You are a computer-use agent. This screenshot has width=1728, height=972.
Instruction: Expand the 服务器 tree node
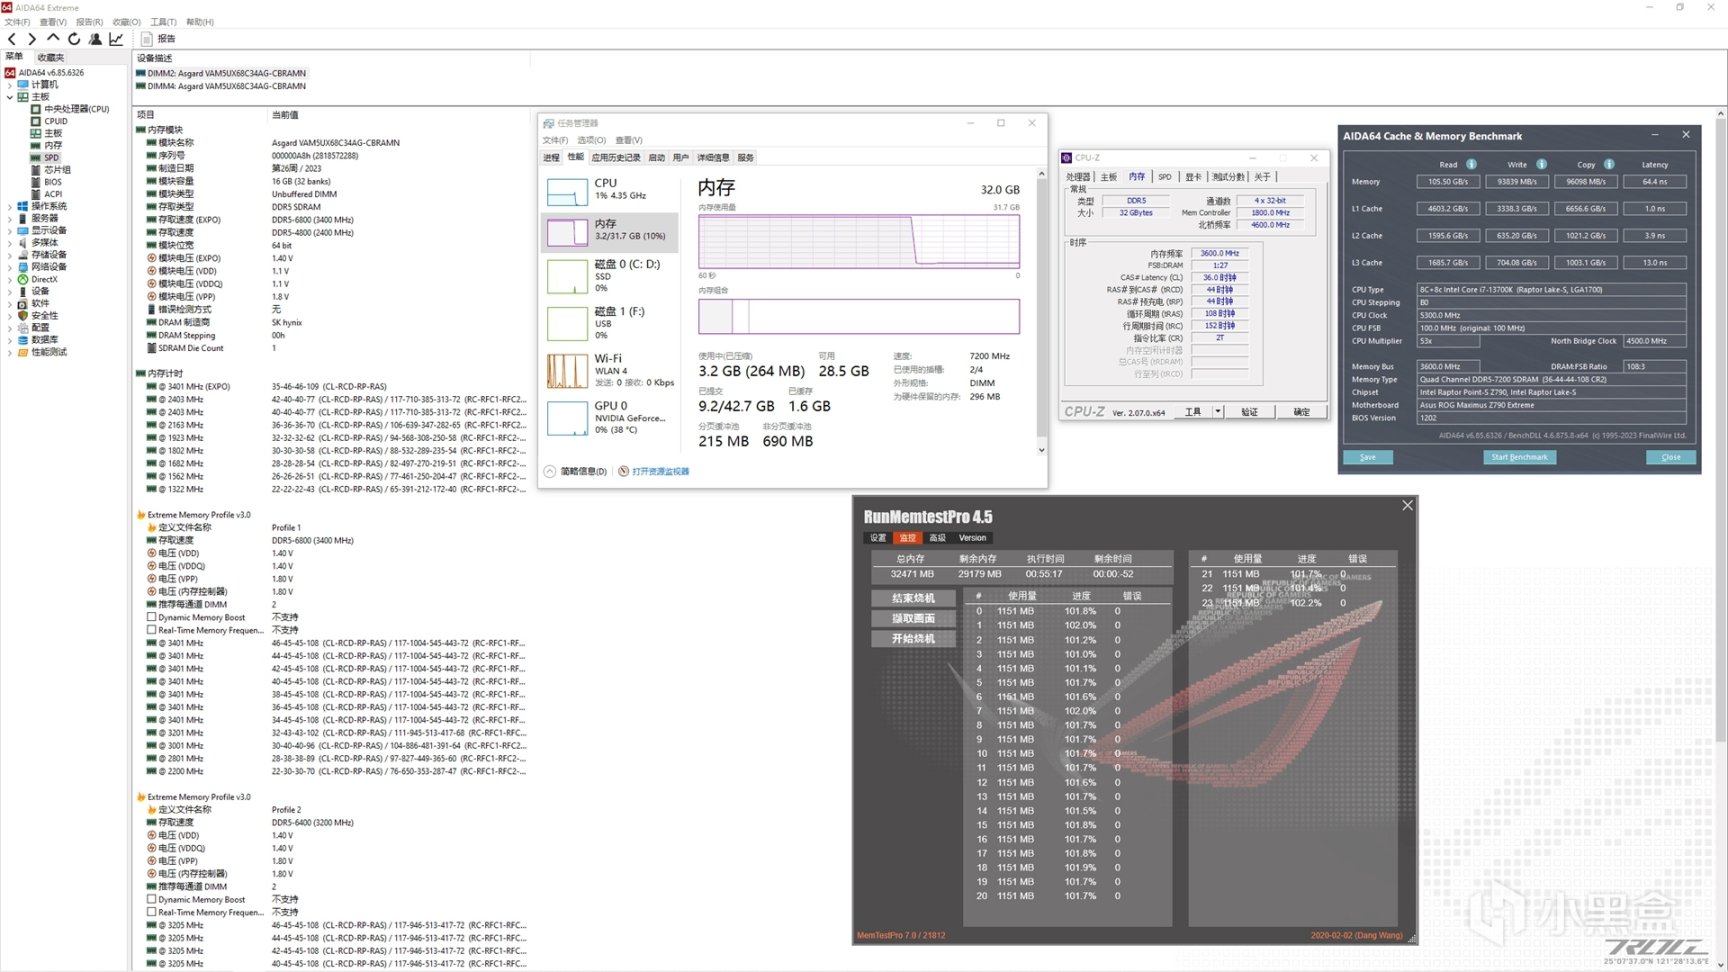pos(10,218)
